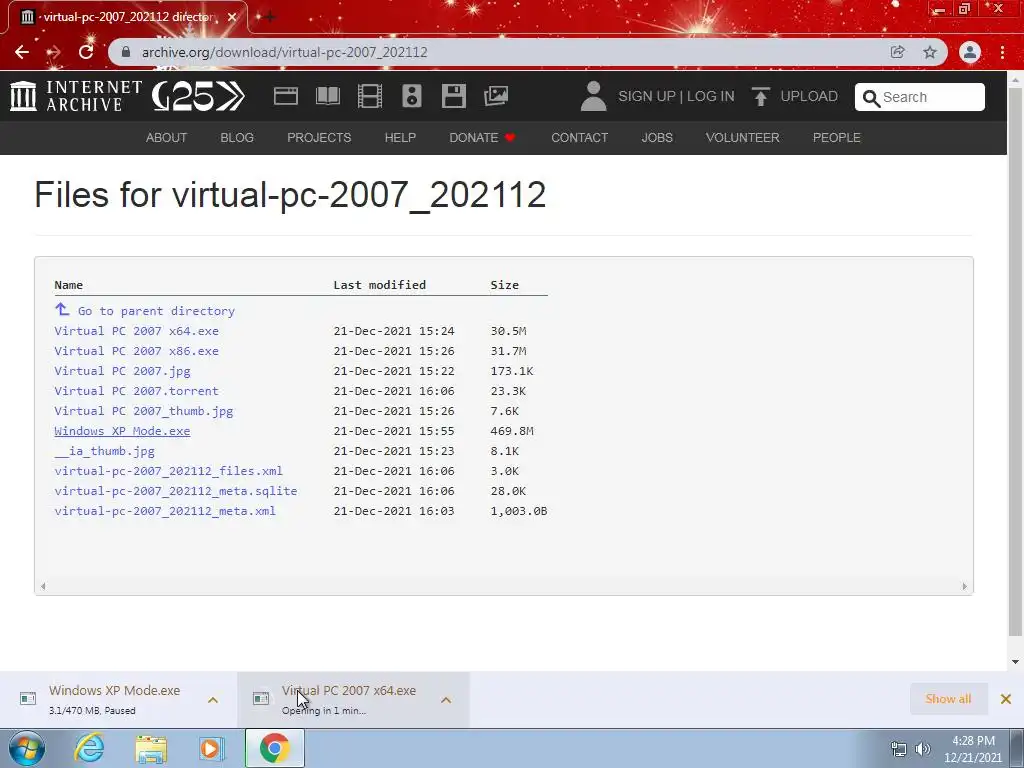Open the DONATE menu item
This screenshot has width=1024, height=768.
(x=483, y=138)
